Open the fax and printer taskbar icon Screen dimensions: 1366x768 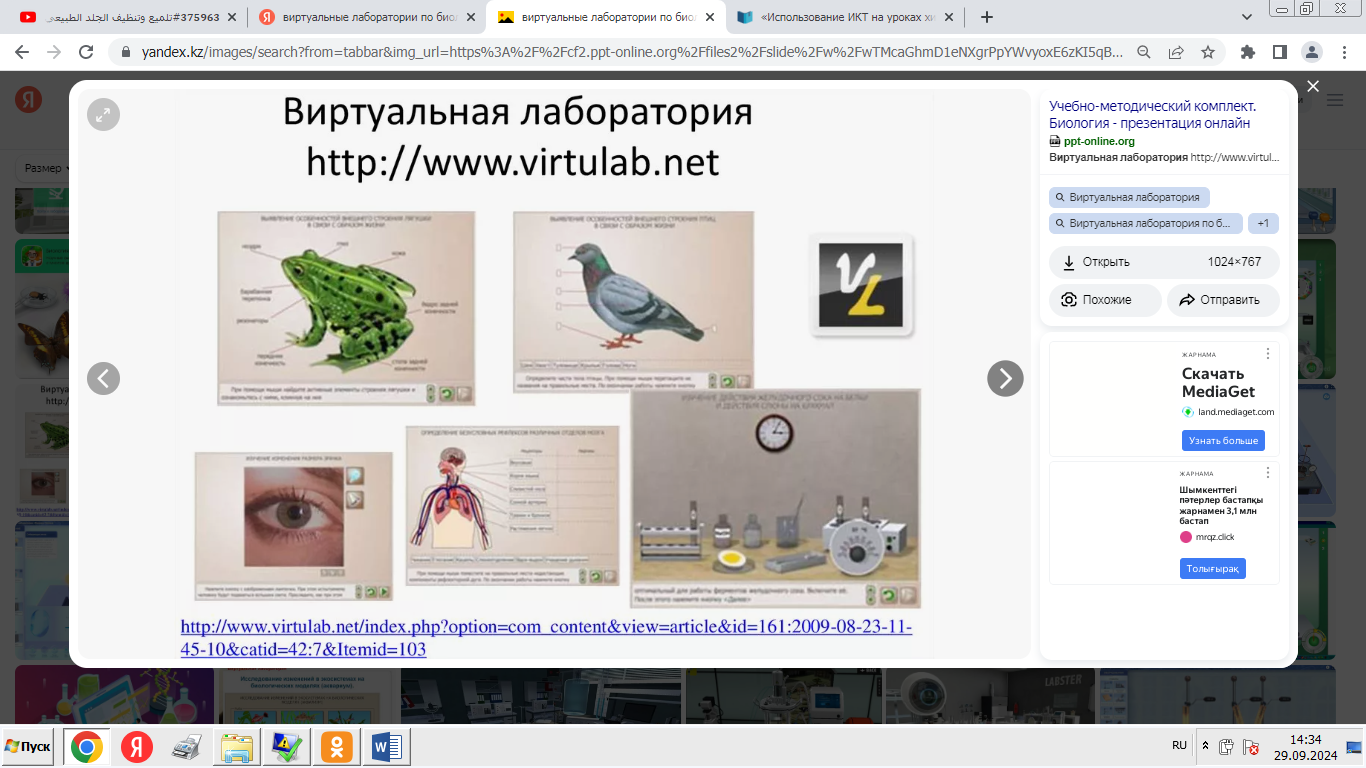click(x=187, y=747)
